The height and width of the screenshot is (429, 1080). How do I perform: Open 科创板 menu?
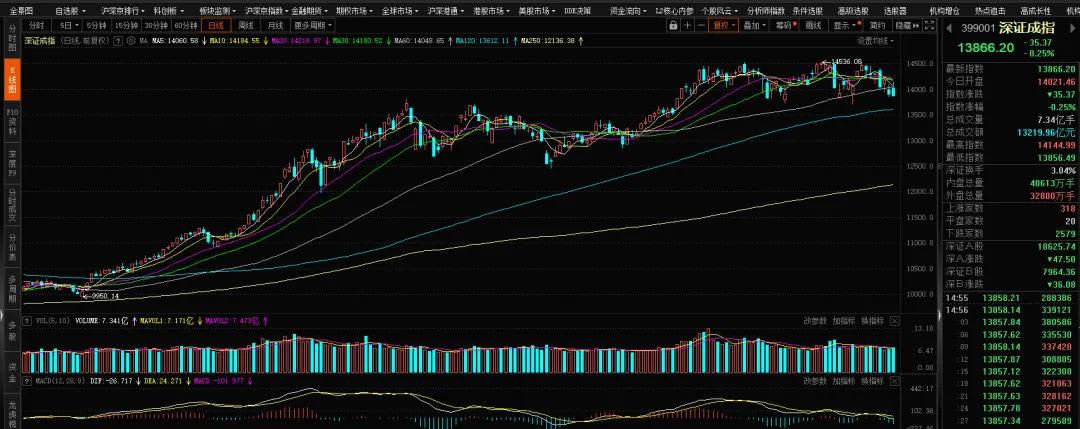(x=168, y=11)
